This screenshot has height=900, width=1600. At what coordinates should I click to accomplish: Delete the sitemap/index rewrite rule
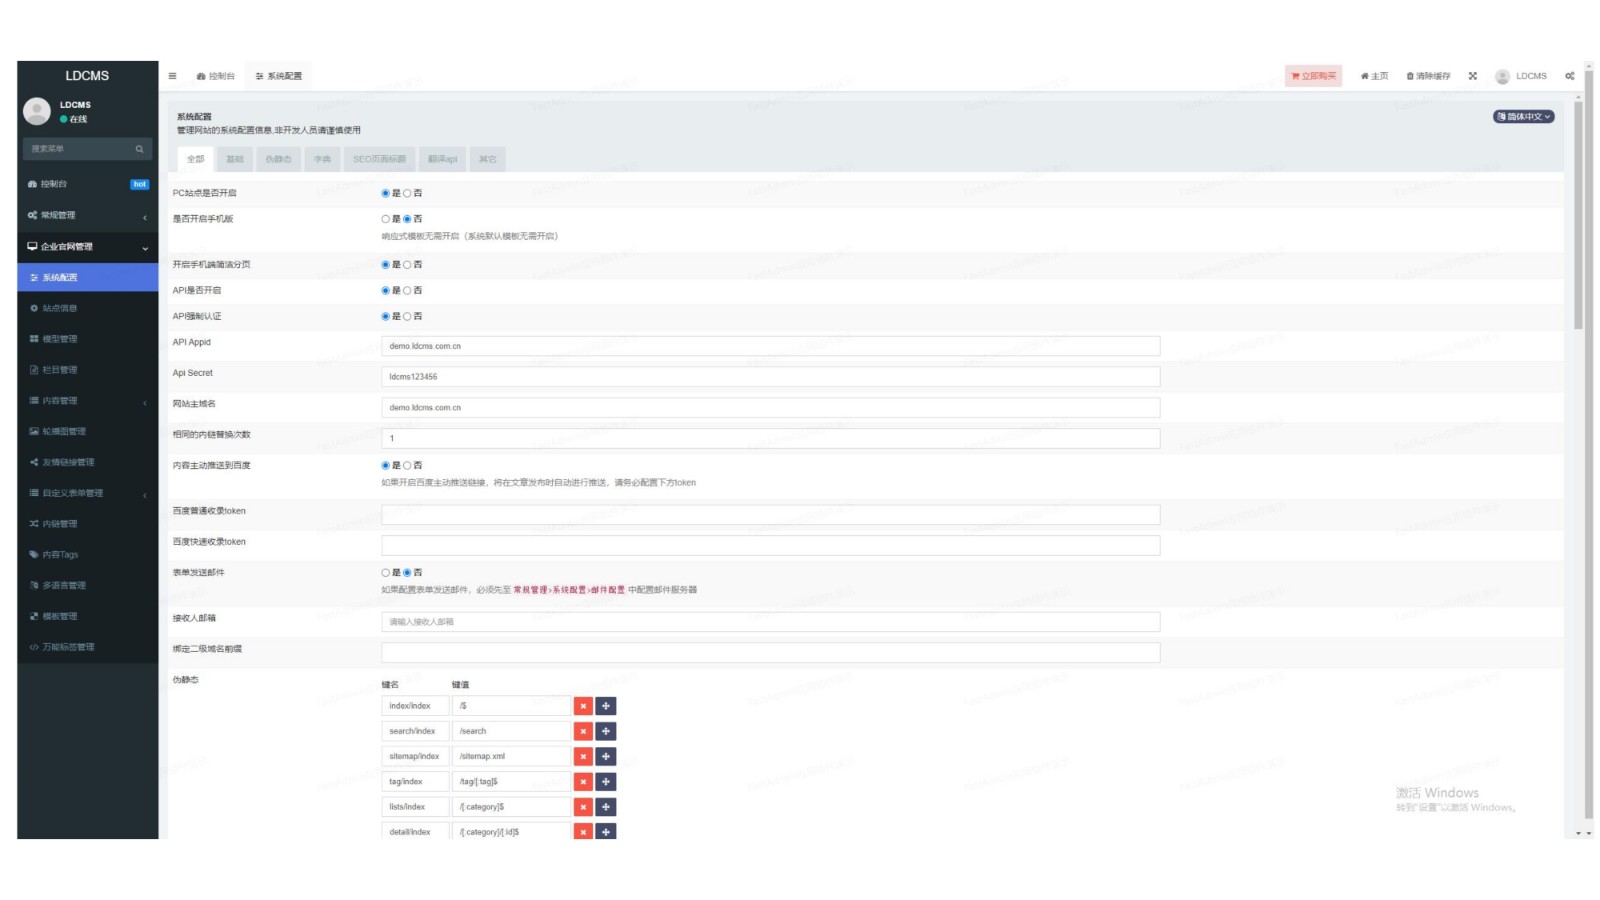pyautogui.click(x=583, y=757)
